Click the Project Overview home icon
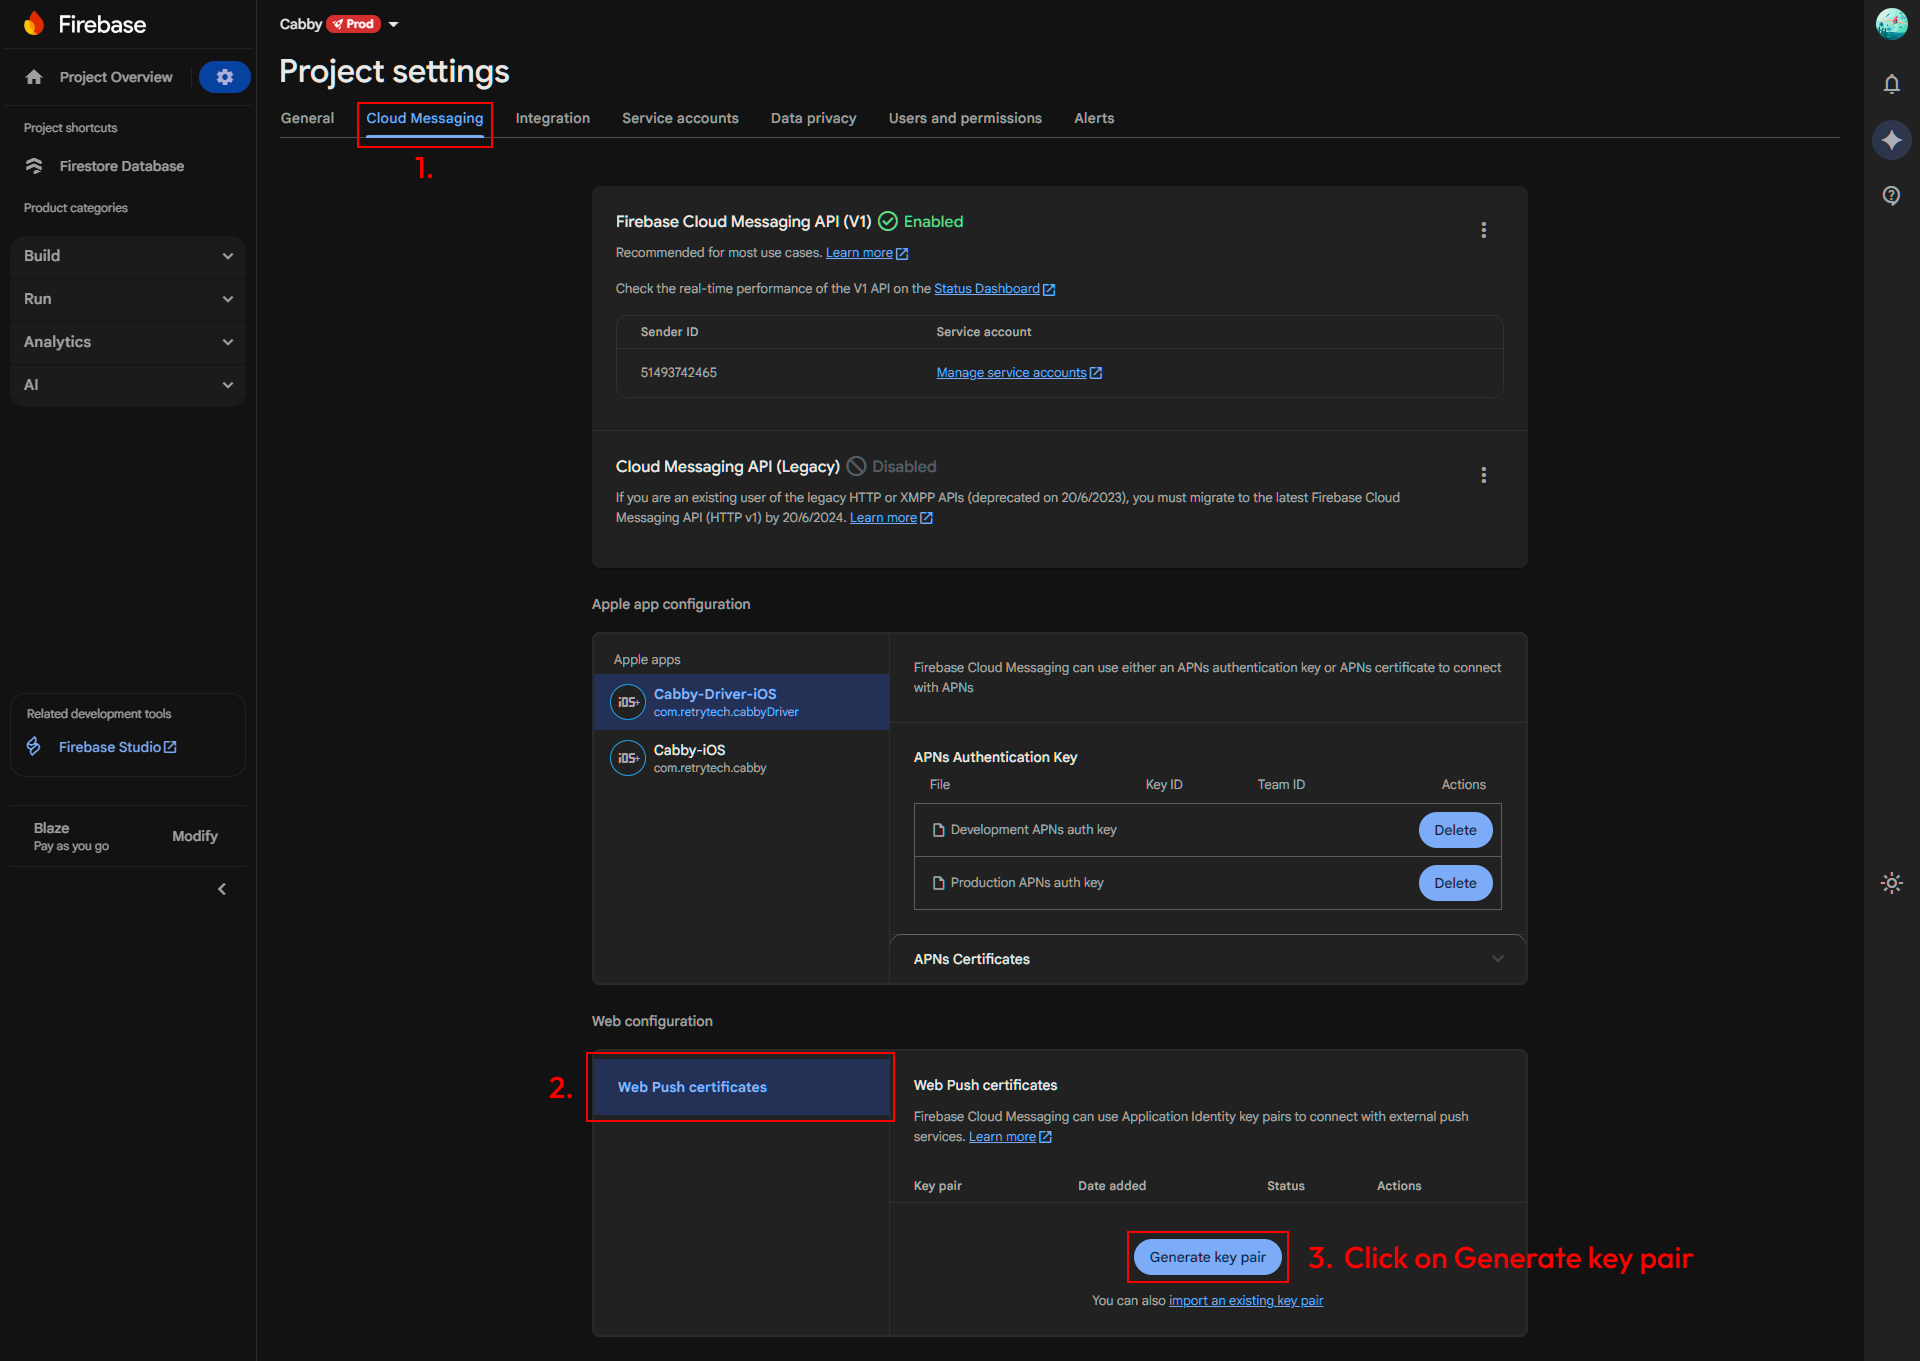 point(34,77)
